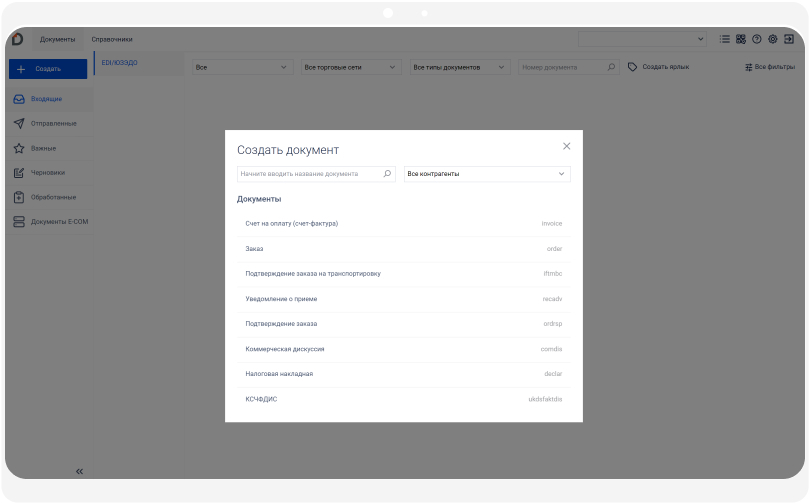Expand the Все контрагенты dropdown
810x504 pixels.
pyautogui.click(x=487, y=174)
